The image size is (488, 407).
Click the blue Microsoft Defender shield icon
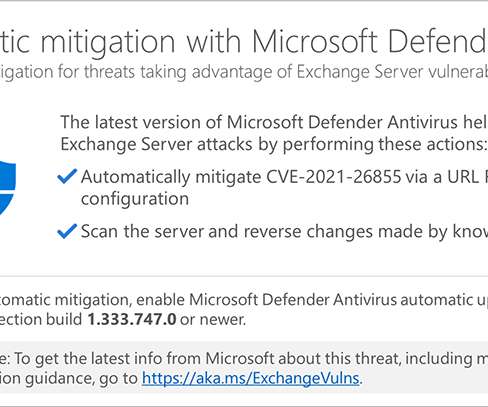[x=7, y=188]
